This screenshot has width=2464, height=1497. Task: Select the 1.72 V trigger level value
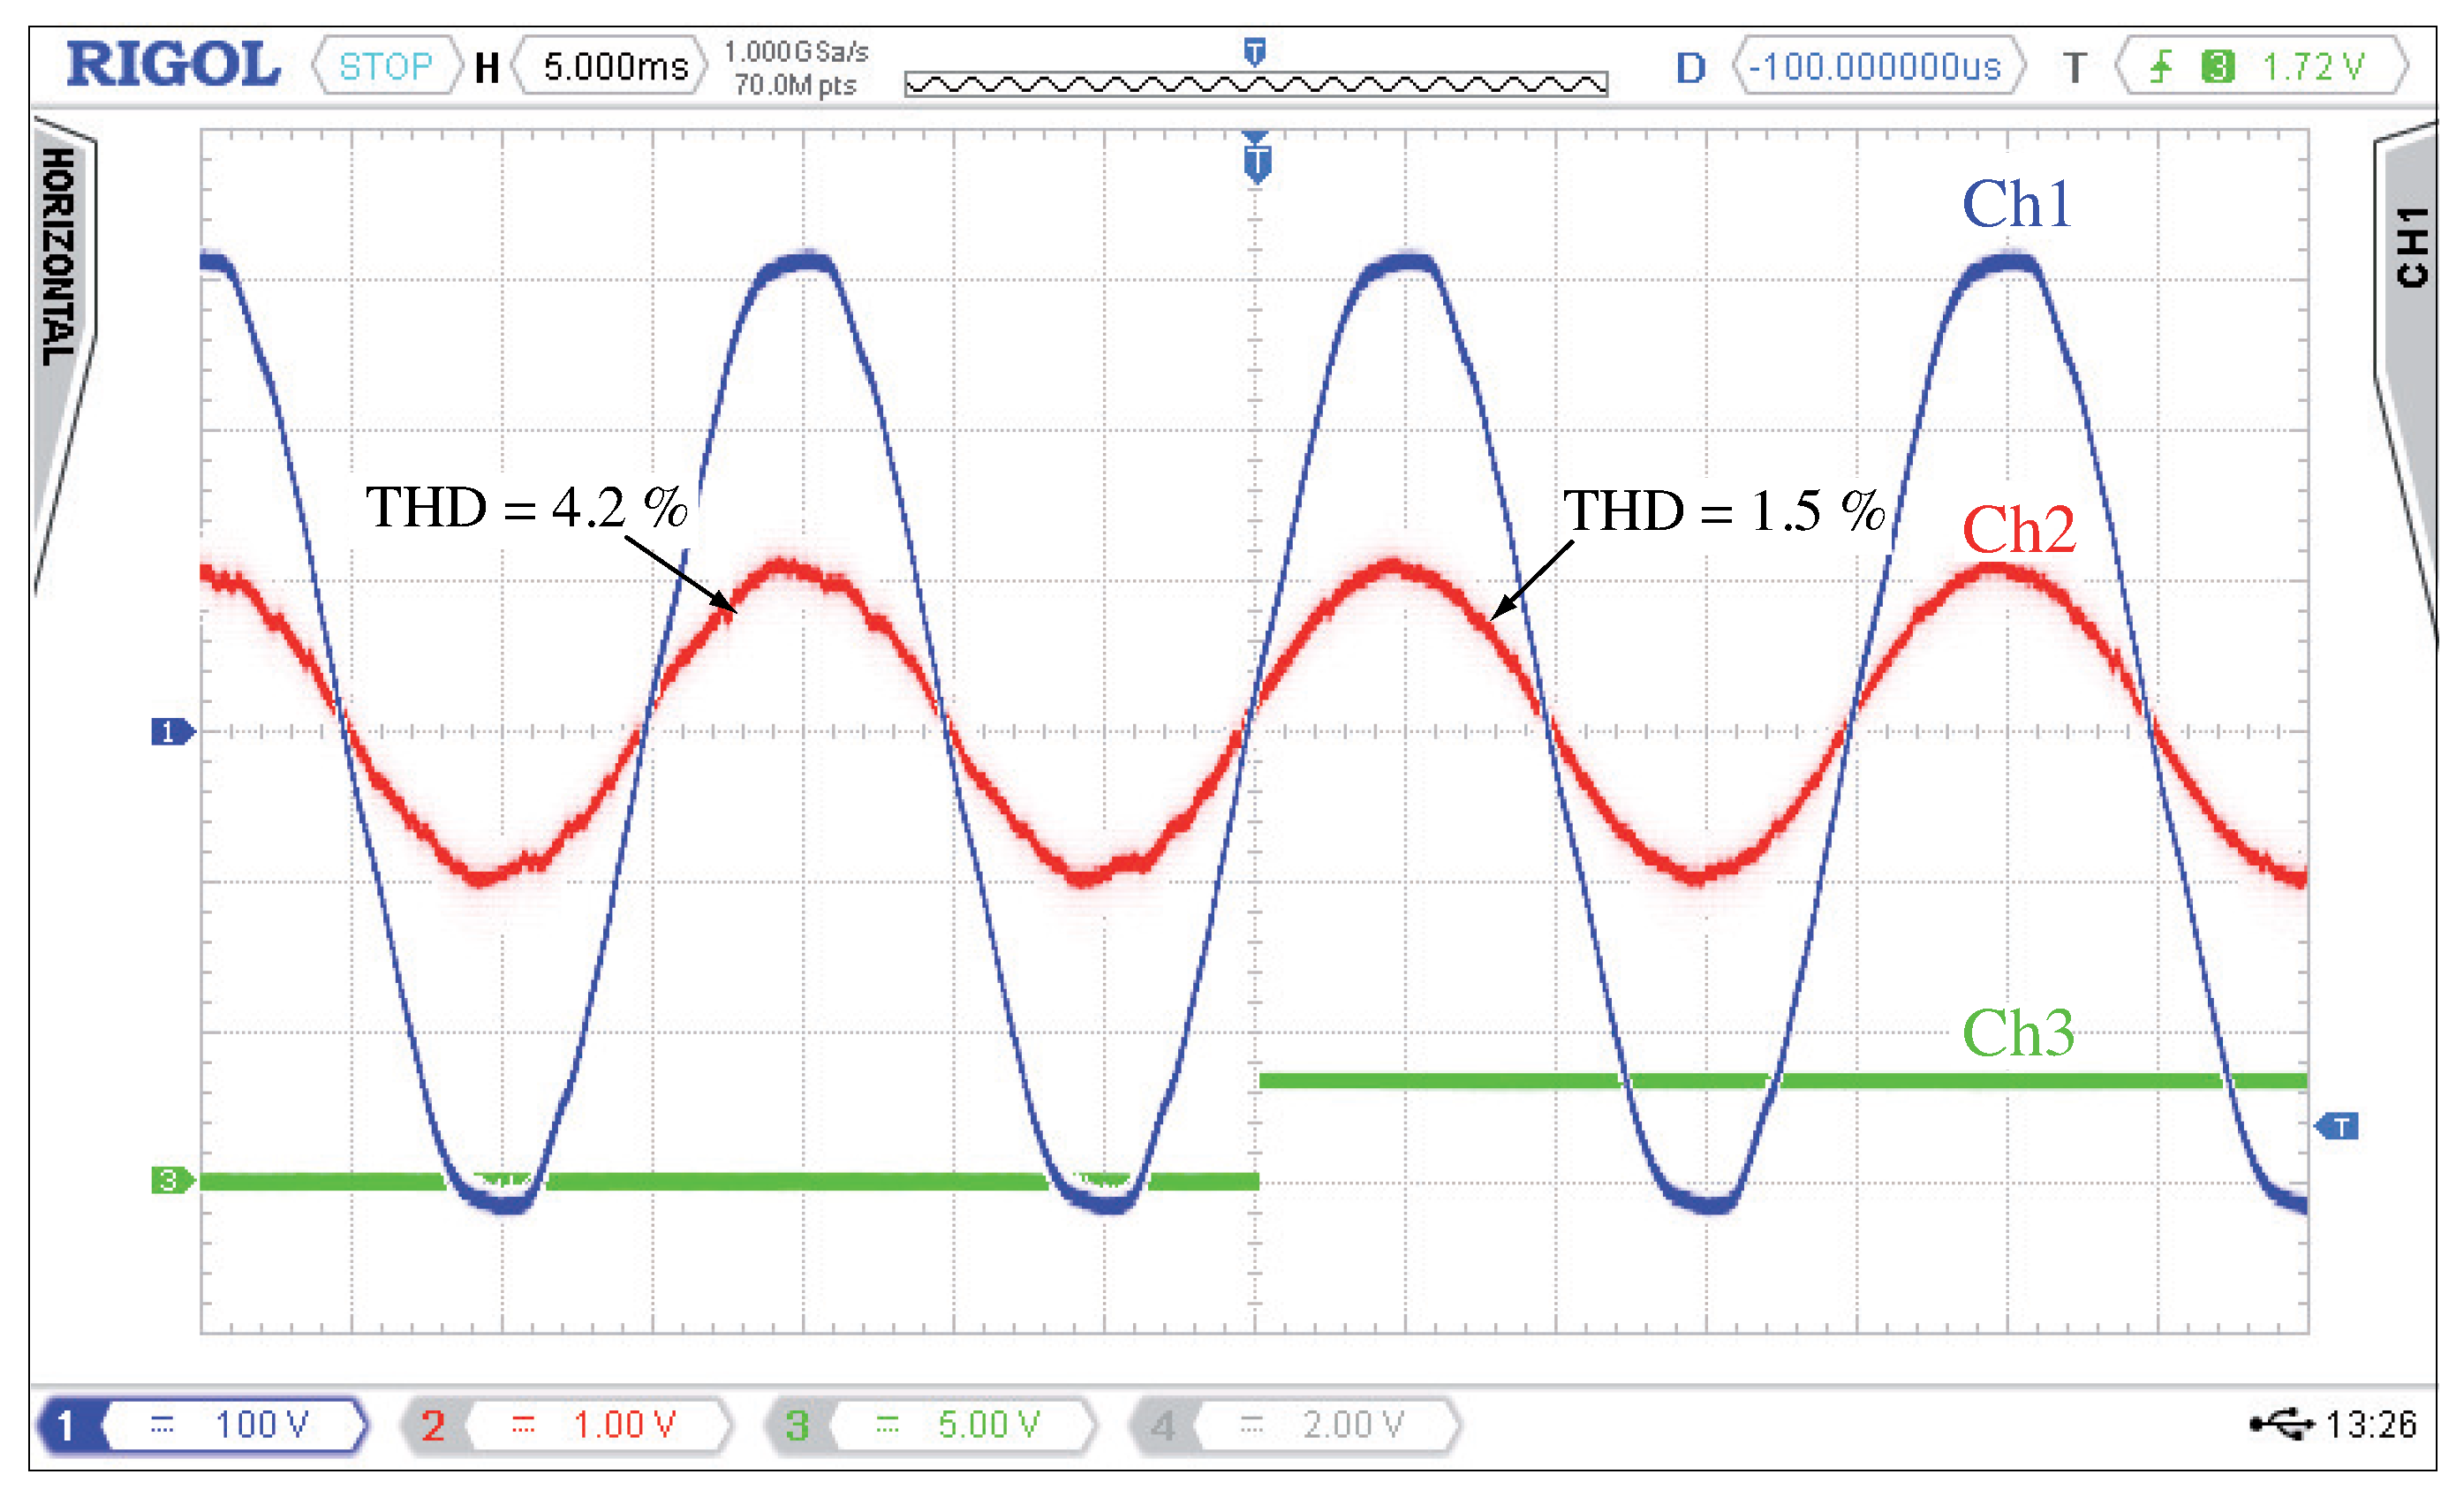2313,67
